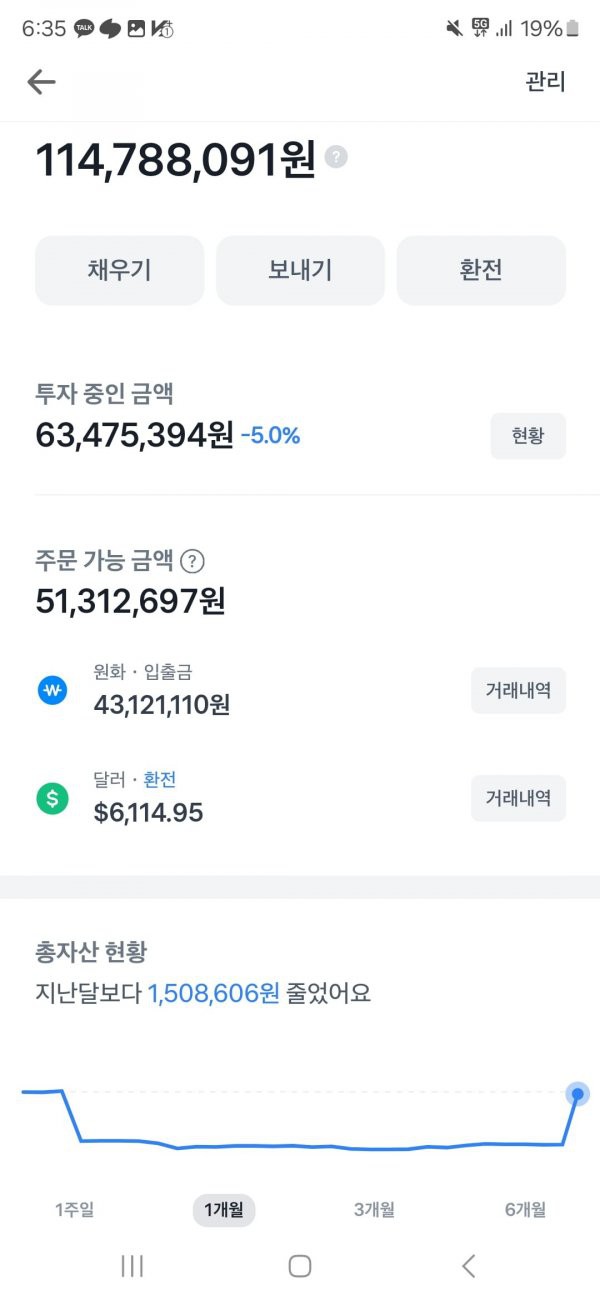This screenshot has height=1300, width=600.
Task: Tap the Android back navigation chevron
Action: click(468, 1266)
